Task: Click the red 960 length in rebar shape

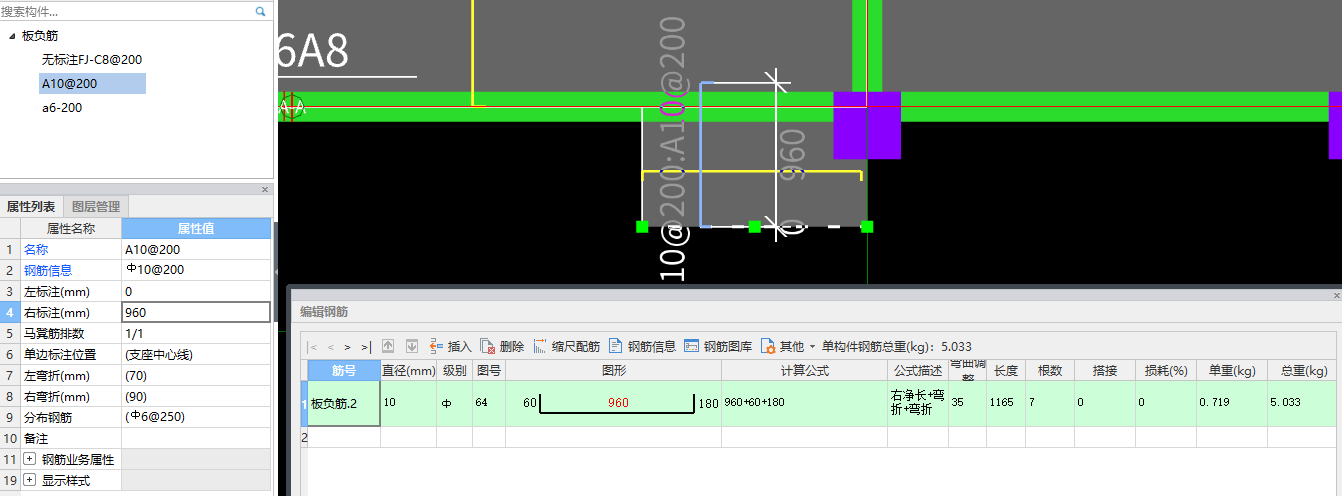Action: pyautogui.click(x=617, y=403)
